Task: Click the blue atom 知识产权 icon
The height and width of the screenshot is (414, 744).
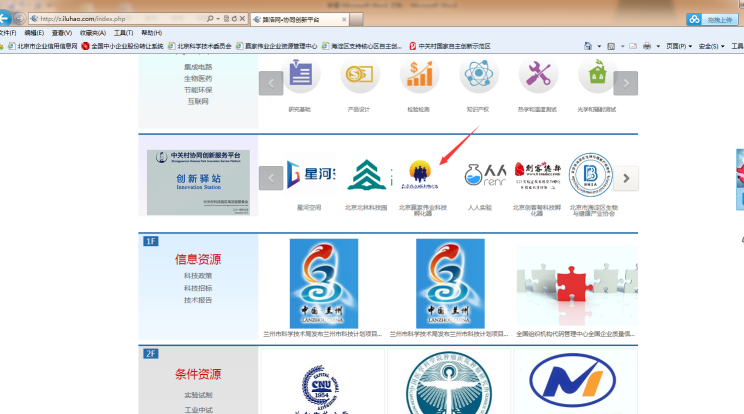Action: (x=478, y=74)
